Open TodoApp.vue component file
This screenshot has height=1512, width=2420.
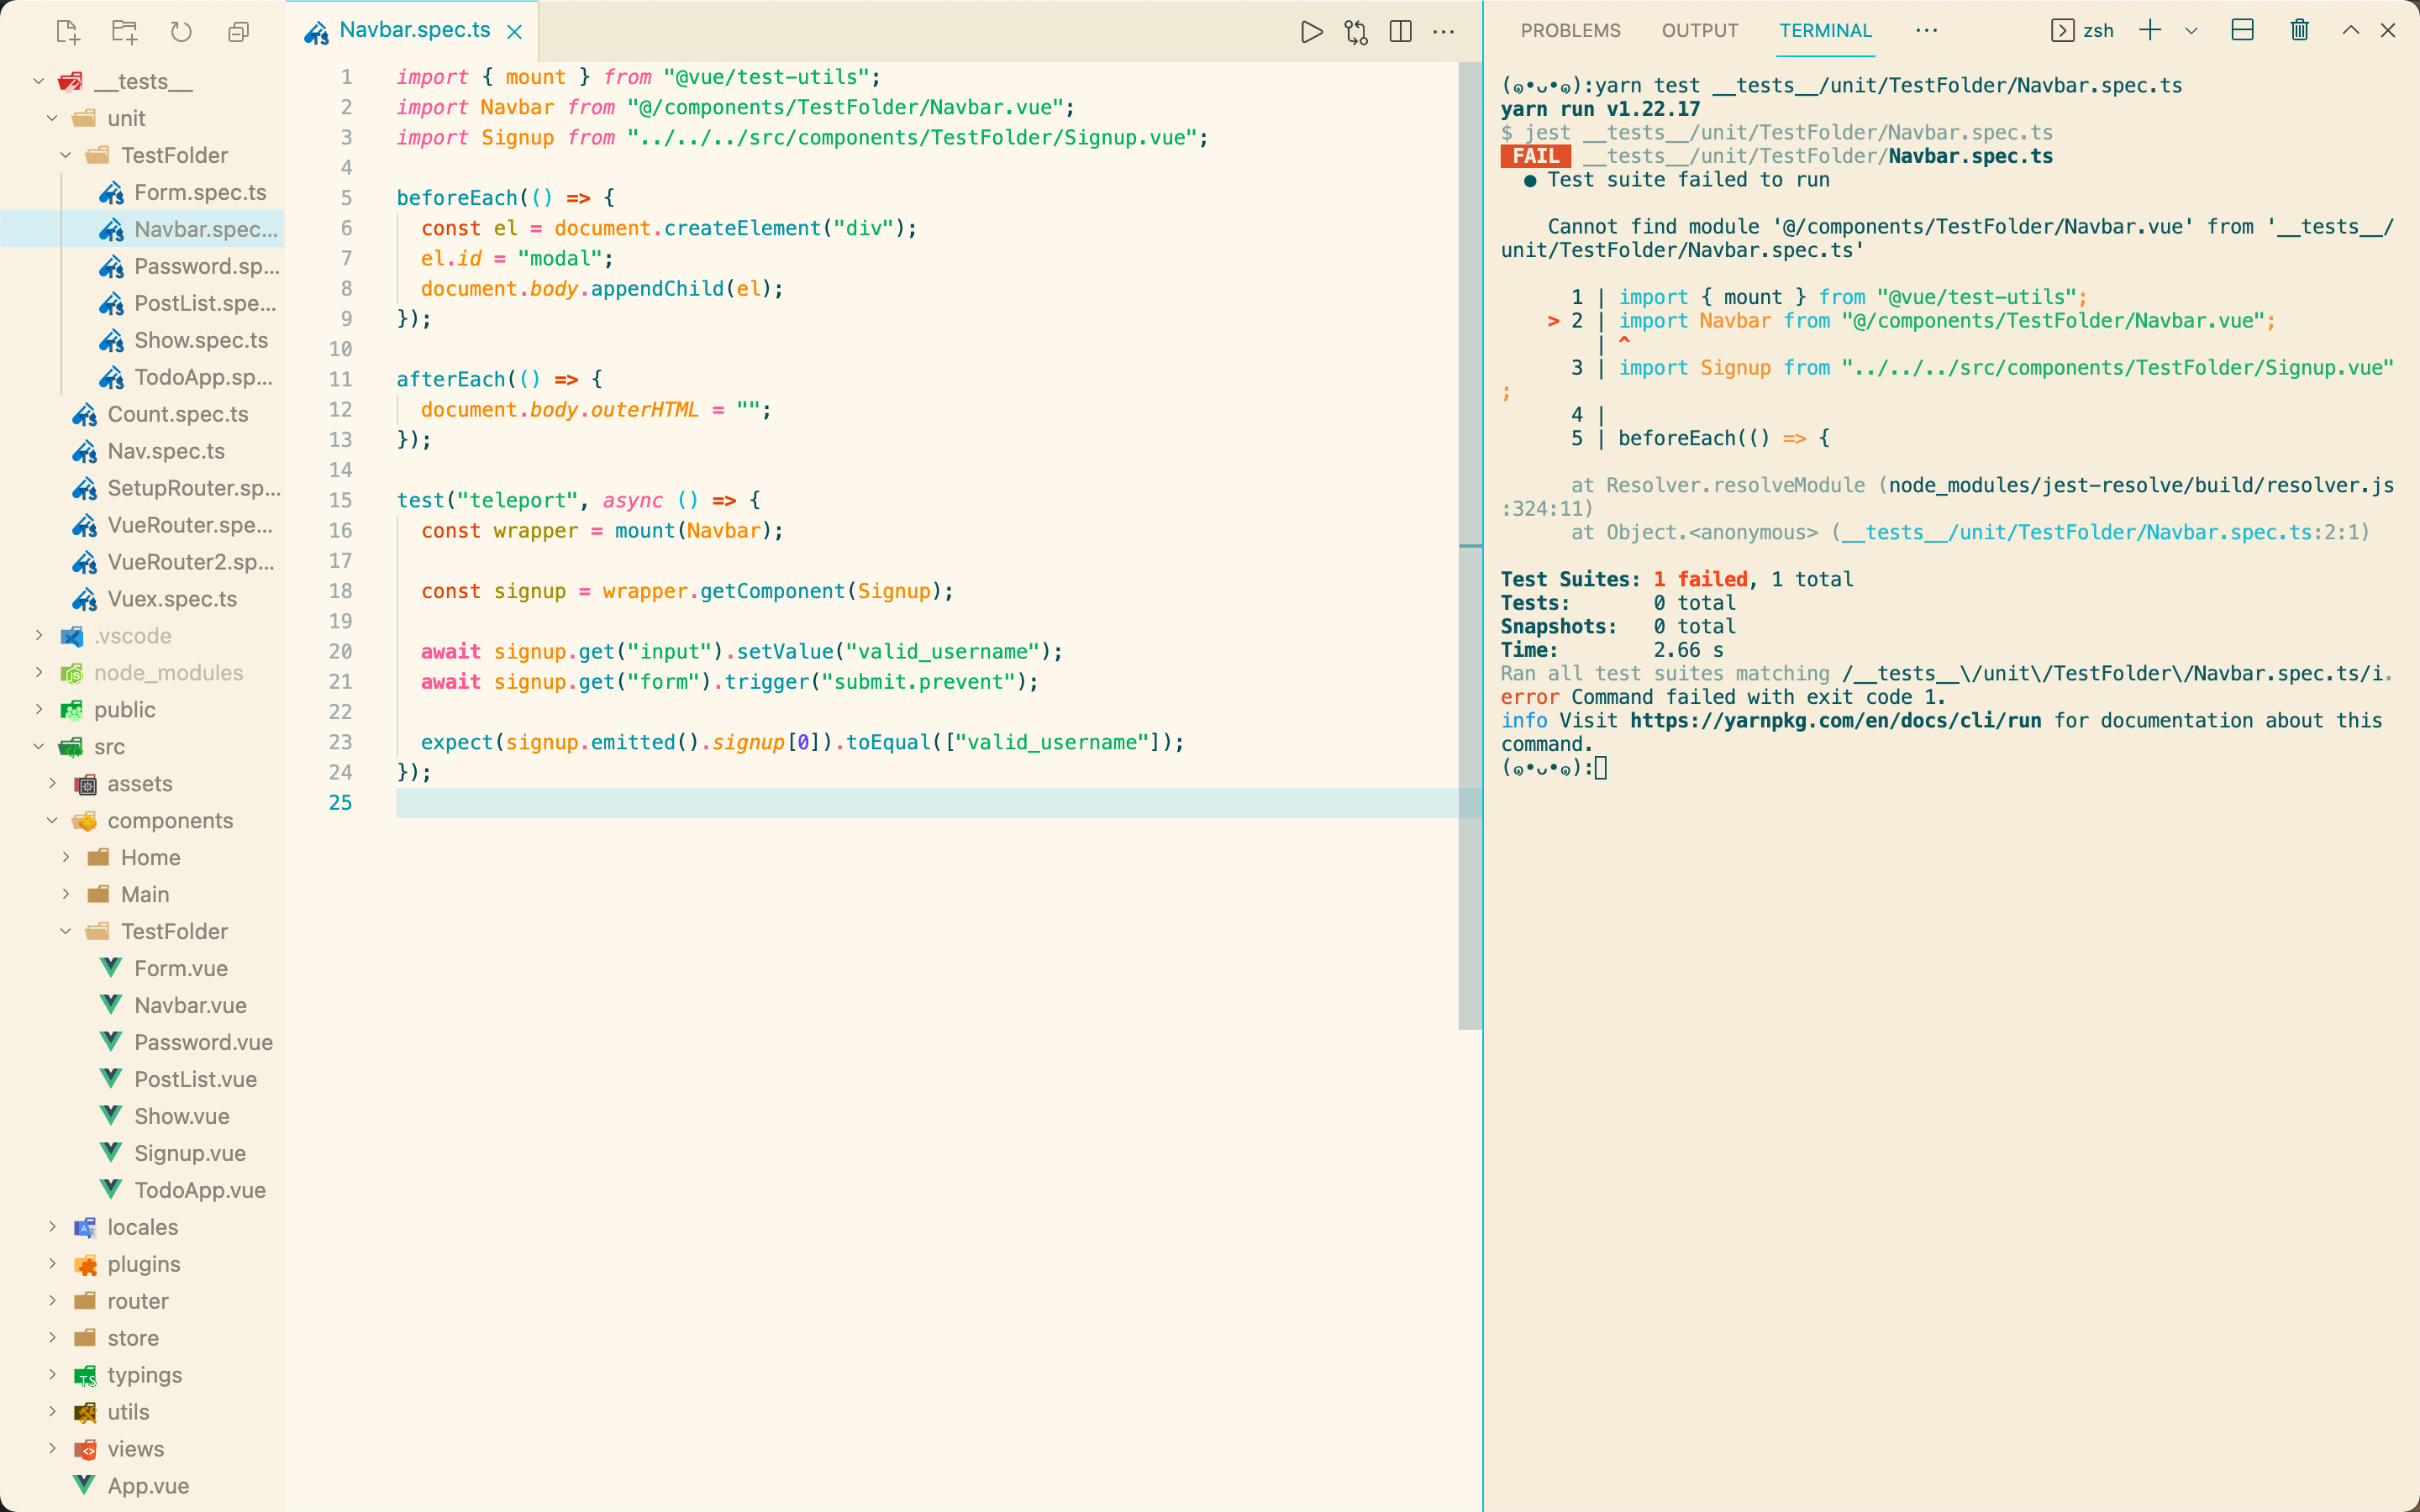[142, 1190]
